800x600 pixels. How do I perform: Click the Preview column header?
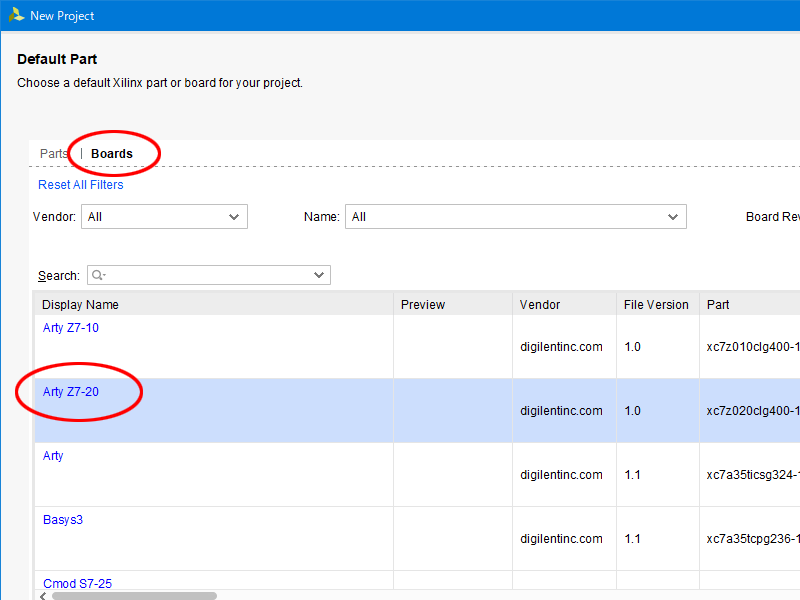tap(423, 305)
